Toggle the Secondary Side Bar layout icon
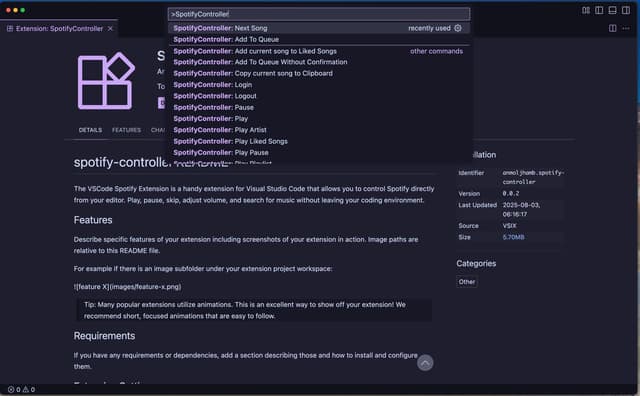 (x=626, y=10)
